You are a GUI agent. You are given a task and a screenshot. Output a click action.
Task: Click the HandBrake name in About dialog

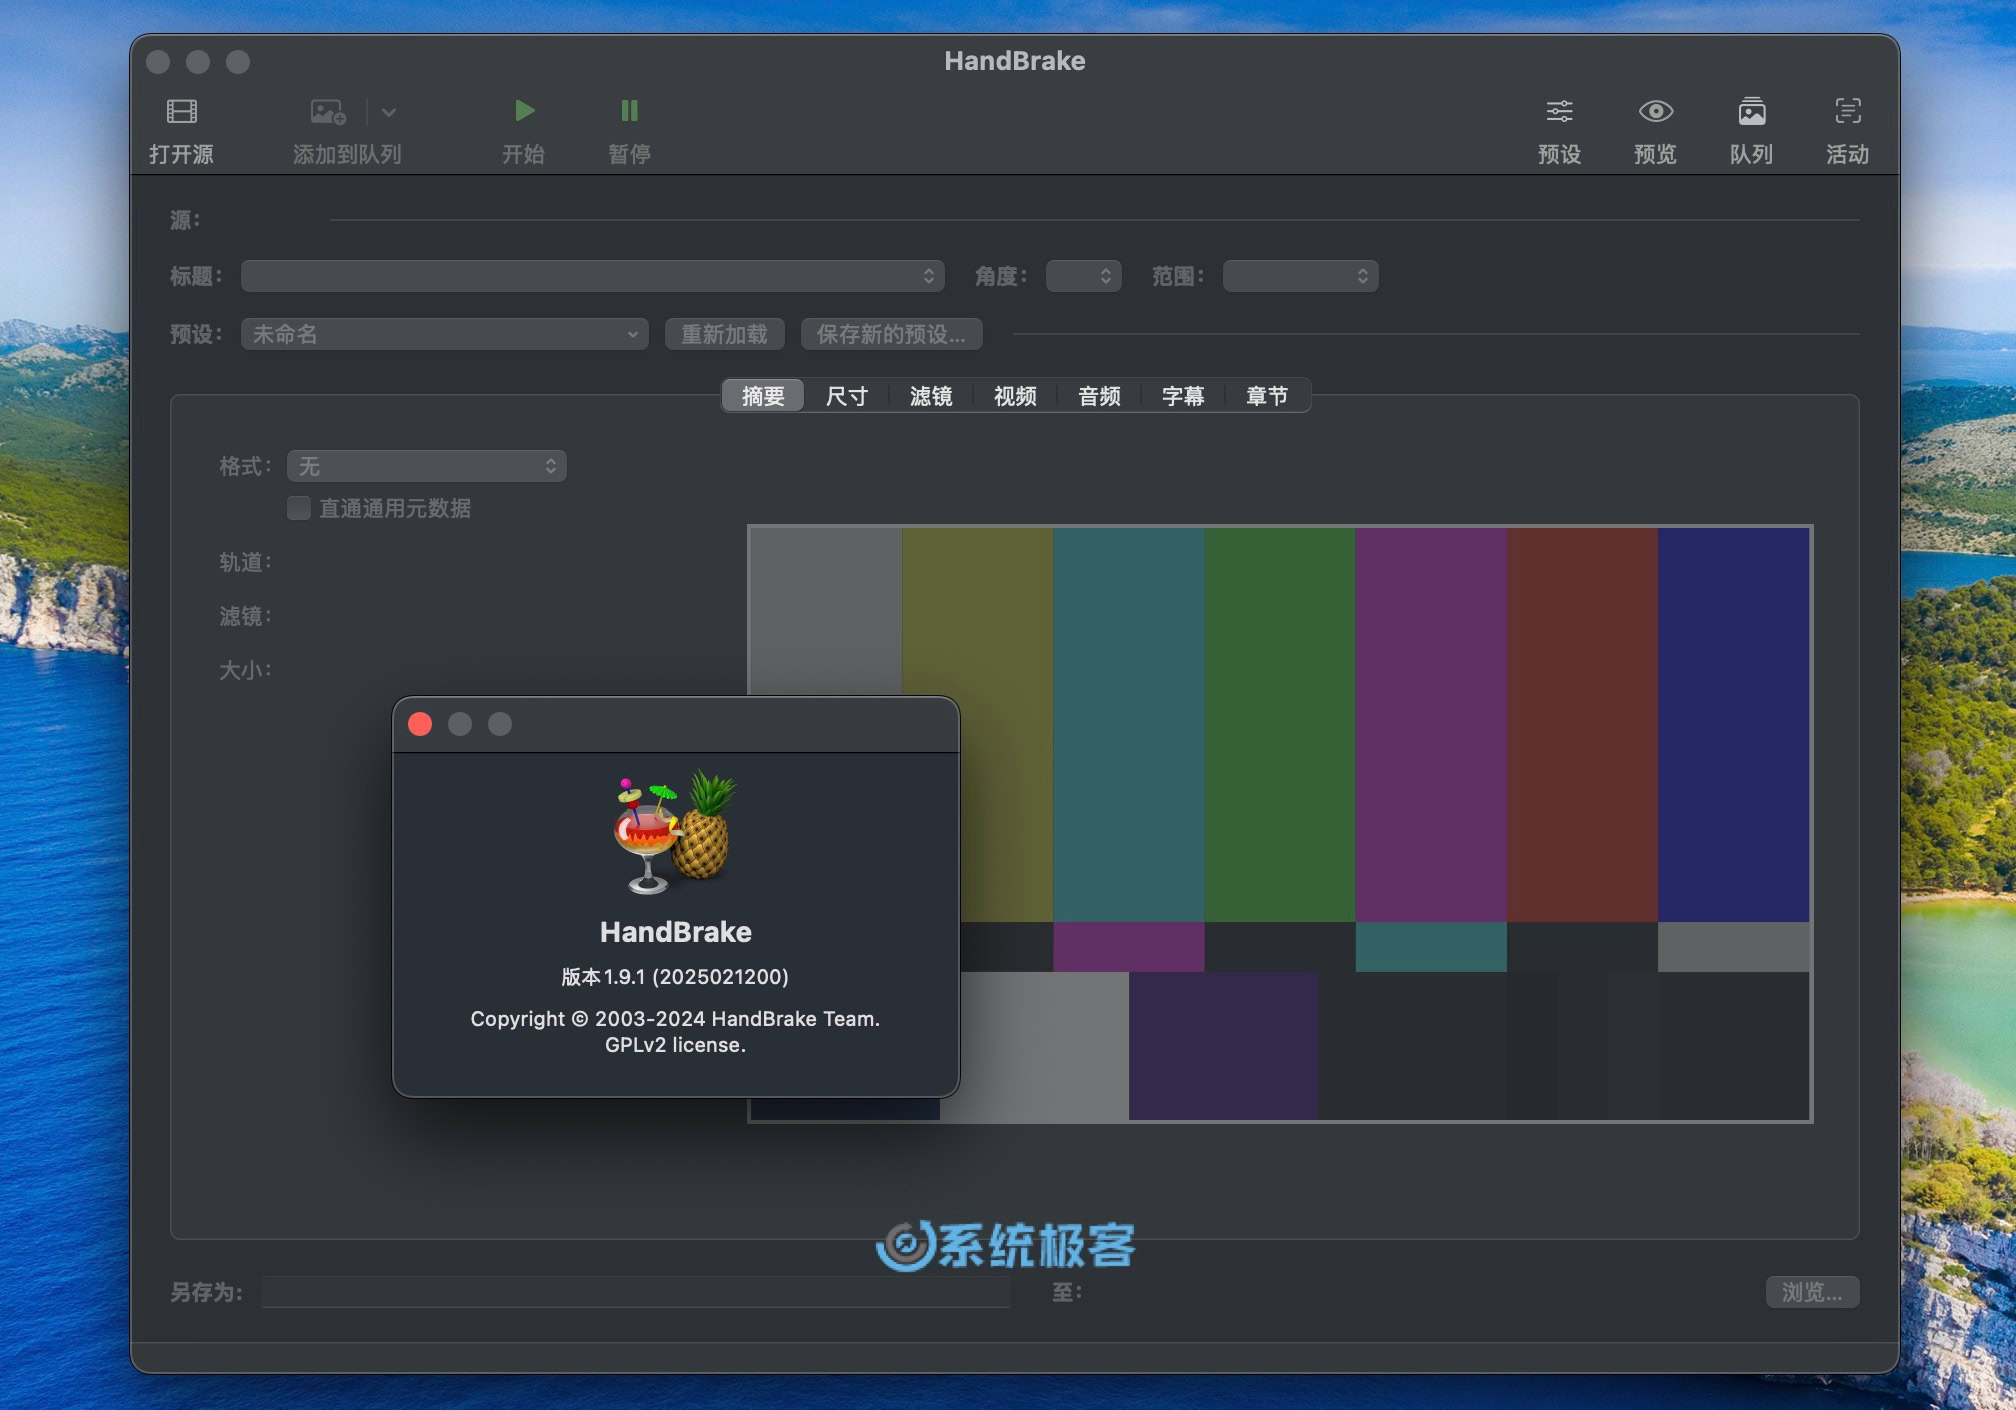tap(675, 932)
